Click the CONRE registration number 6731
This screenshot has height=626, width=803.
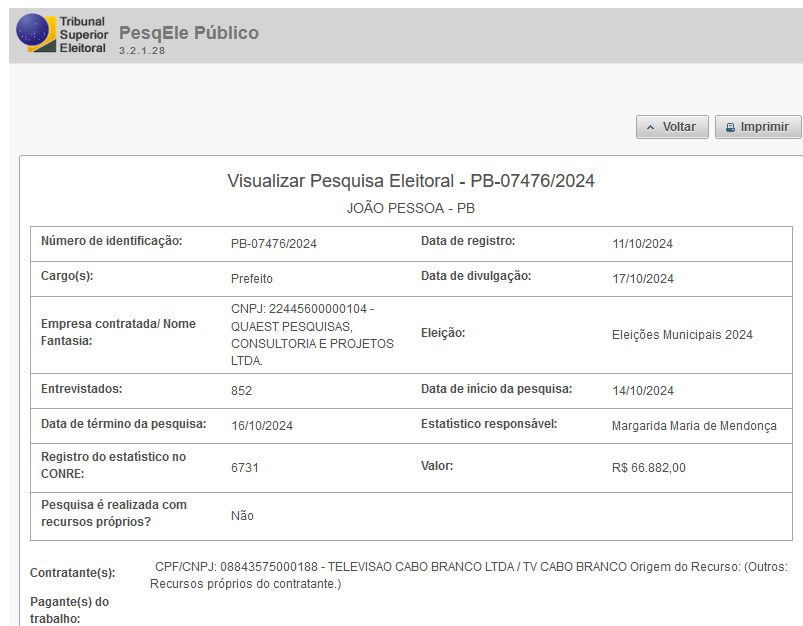[x=245, y=468]
